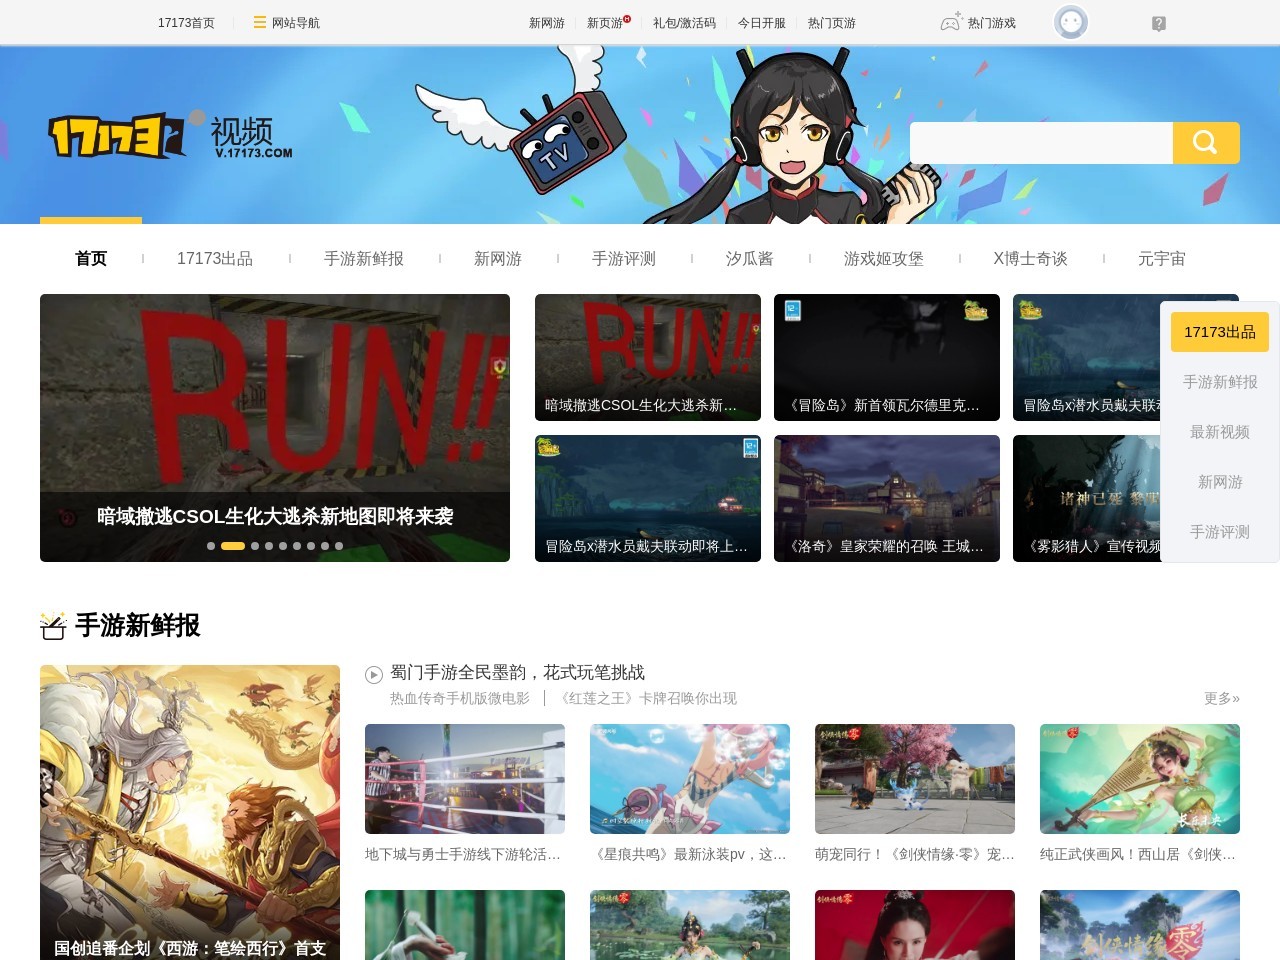Image resolution: width=1280 pixels, height=960 pixels.
Task: Click the play icon beside 蜀门手游全民墨韵
Action: (x=374, y=675)
